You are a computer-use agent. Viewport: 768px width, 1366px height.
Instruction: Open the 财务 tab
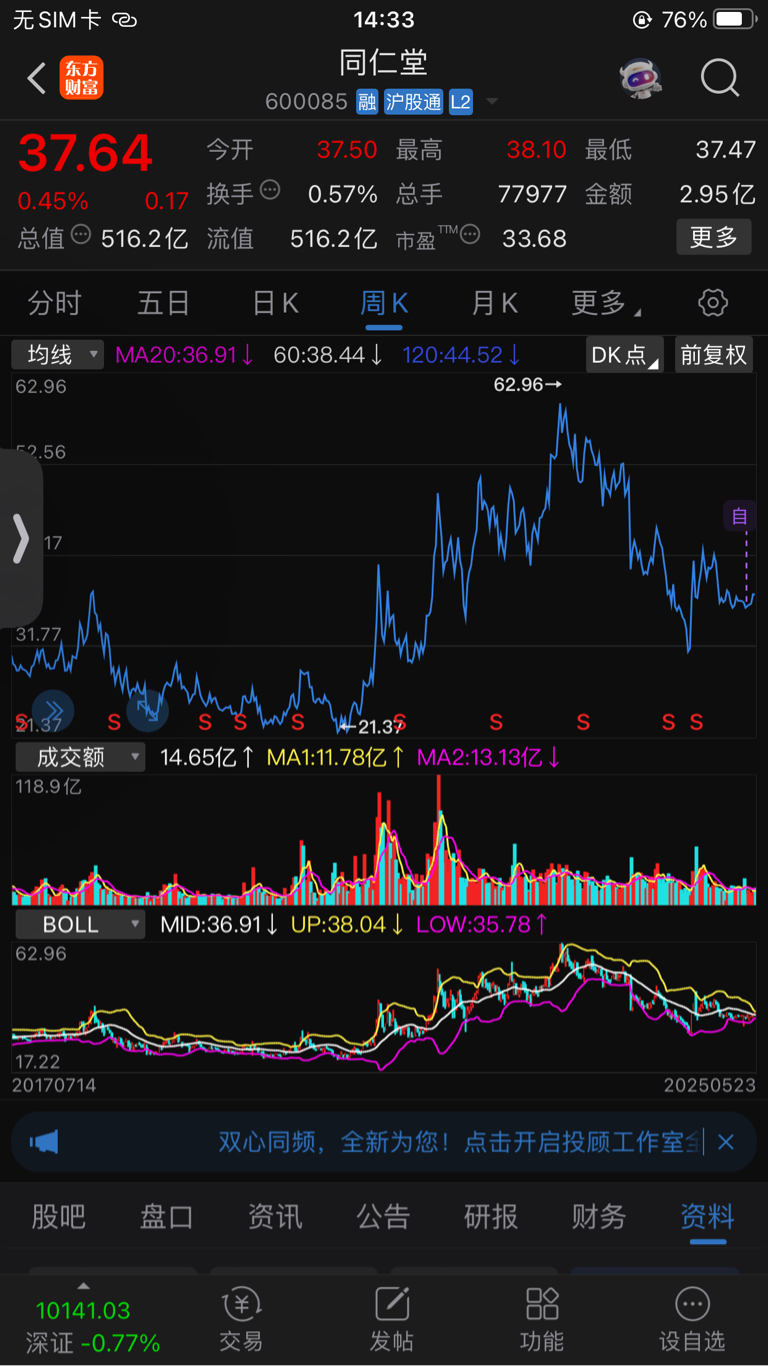[x=599, y=1216]
